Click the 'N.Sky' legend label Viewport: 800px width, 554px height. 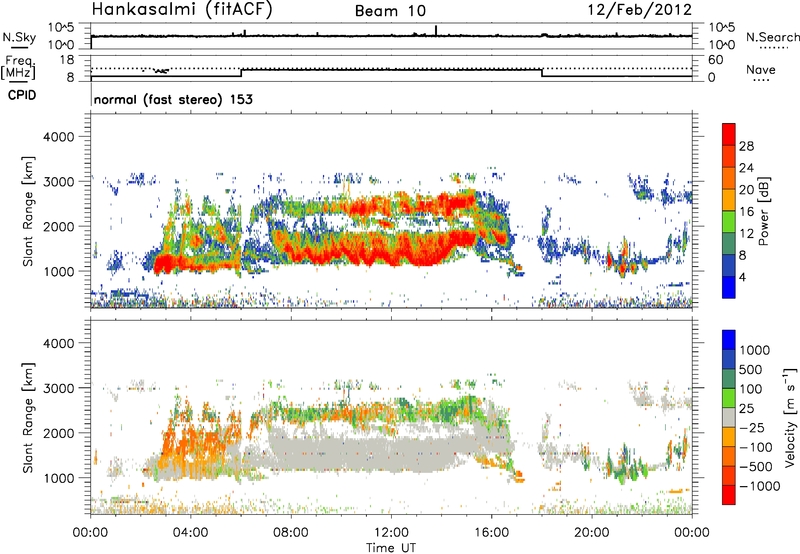click(19, 37)
